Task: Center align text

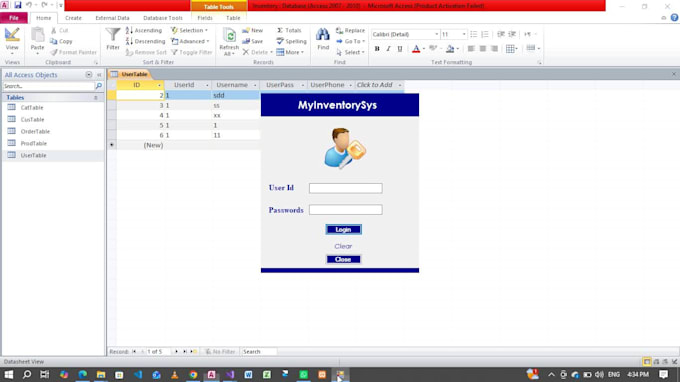Action: click(x=483, y=49)
